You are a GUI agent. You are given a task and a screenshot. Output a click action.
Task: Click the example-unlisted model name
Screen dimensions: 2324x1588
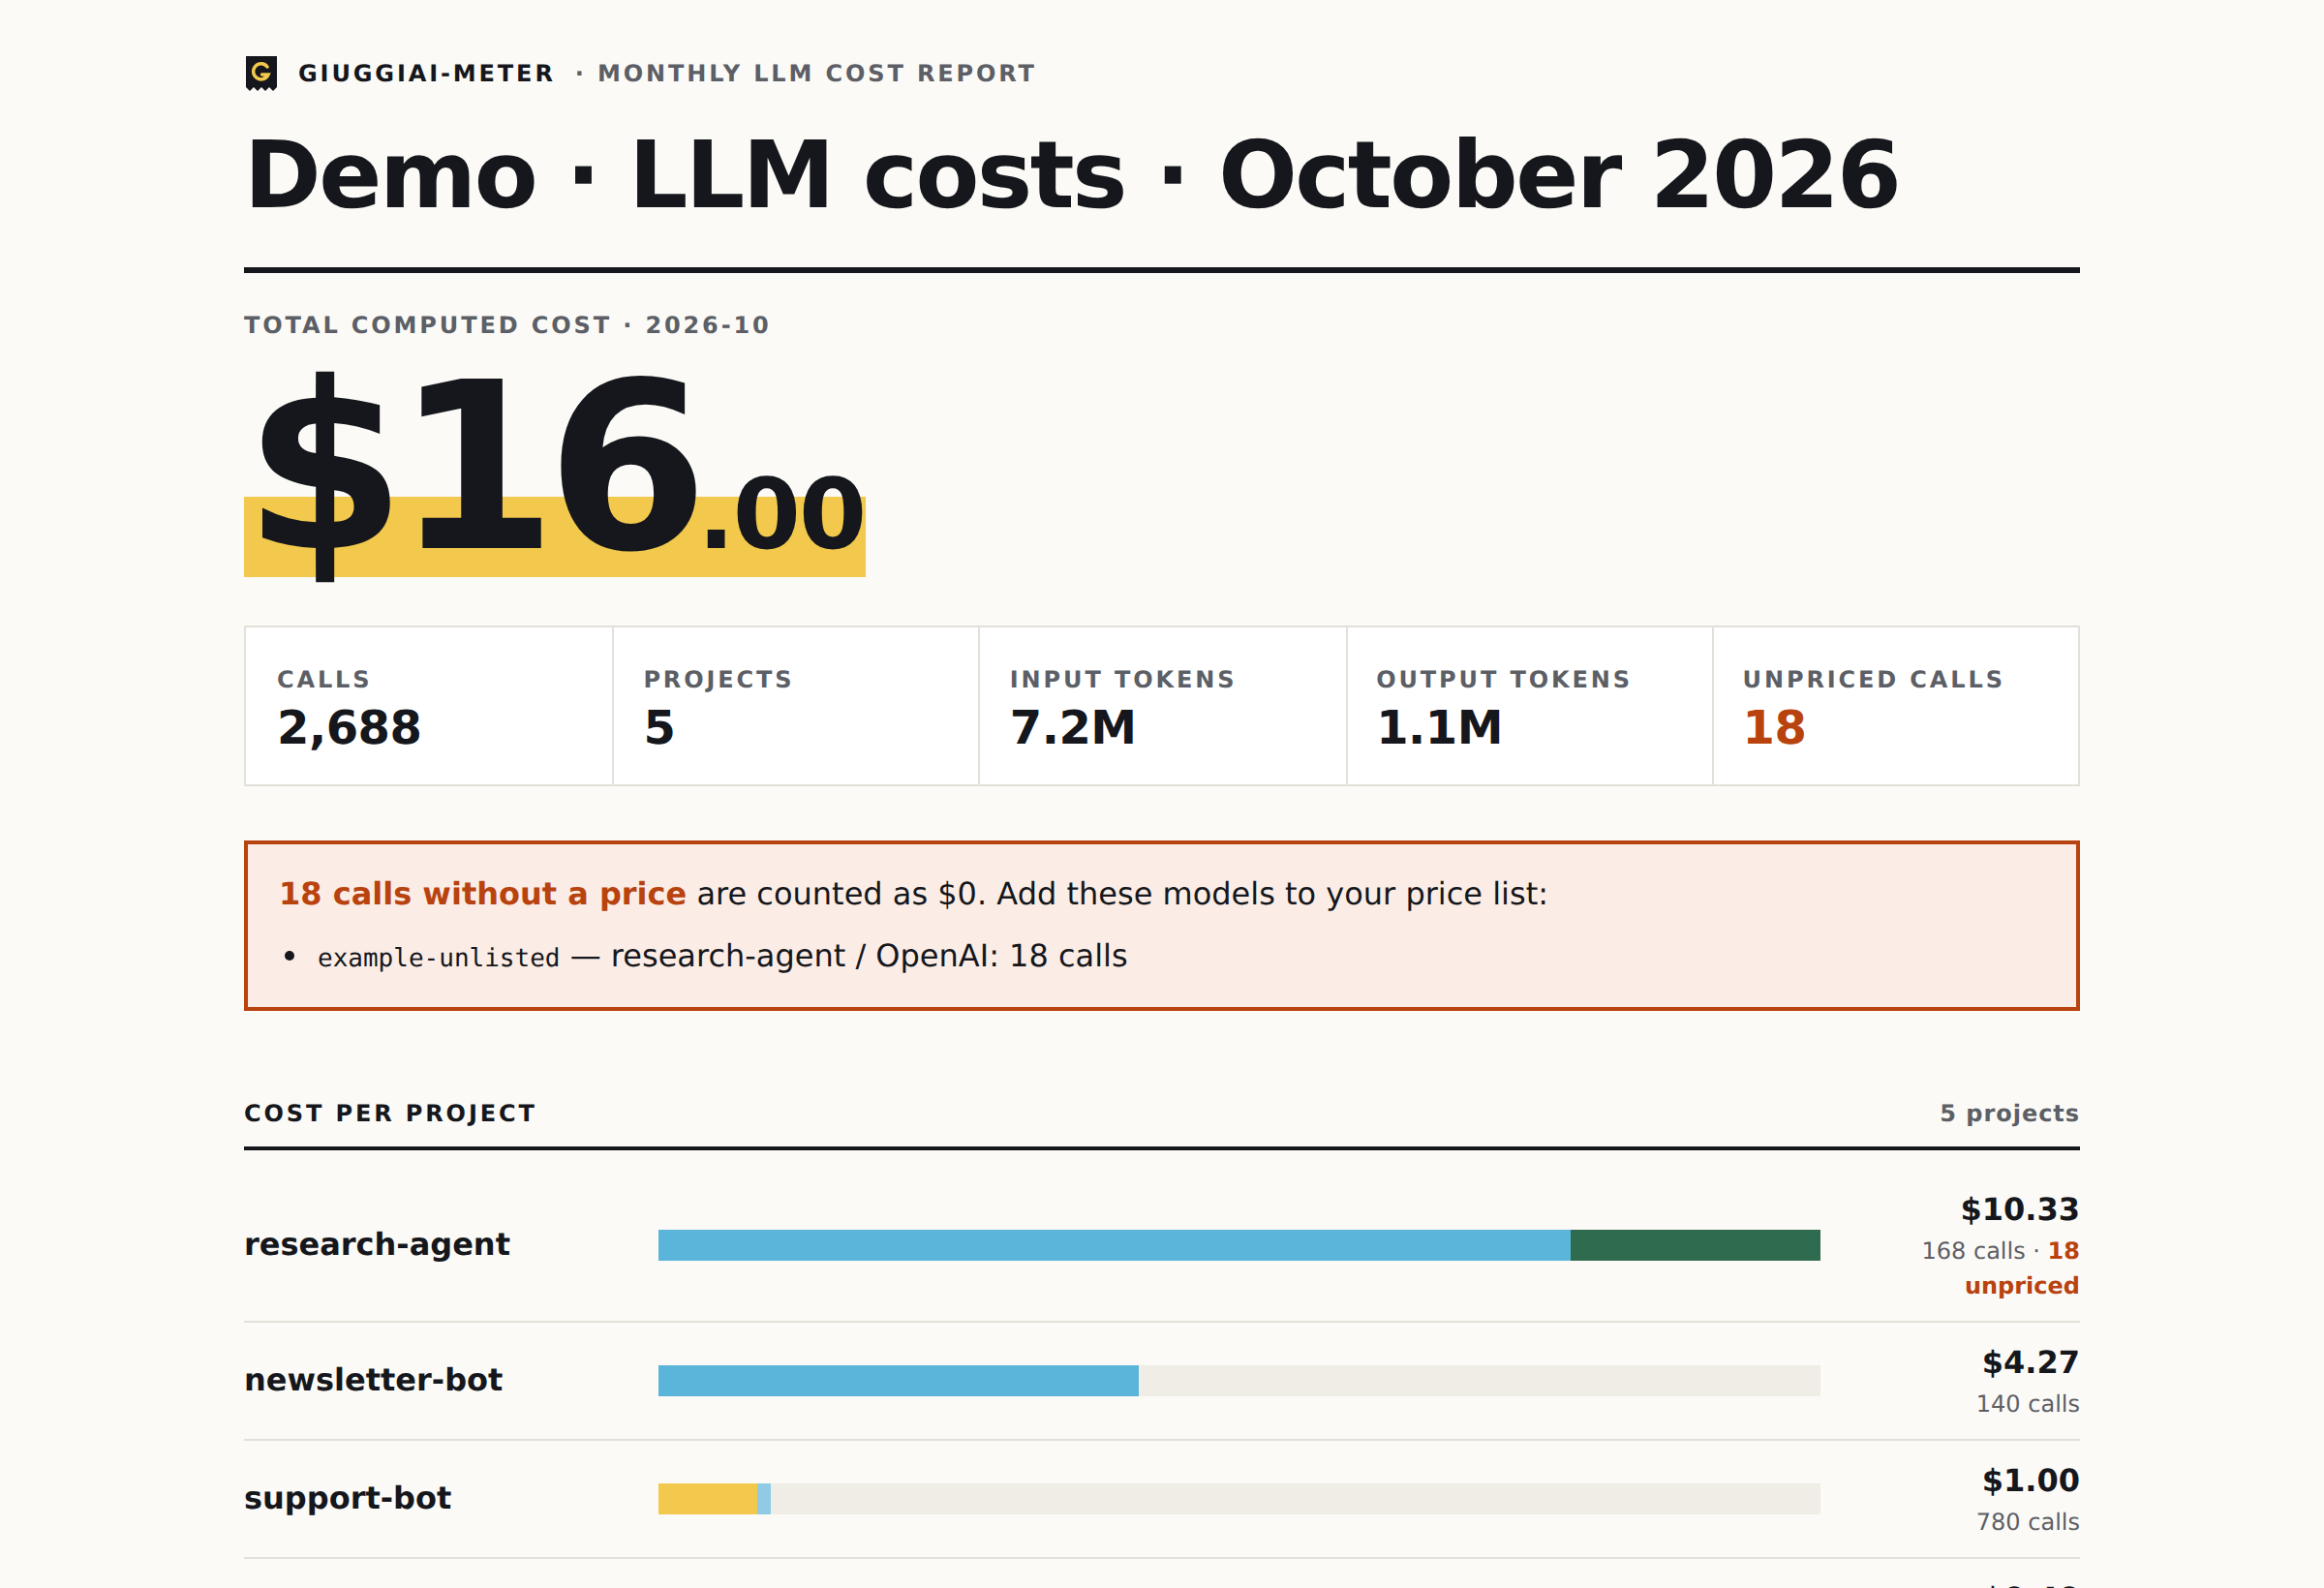pos(438,958)
